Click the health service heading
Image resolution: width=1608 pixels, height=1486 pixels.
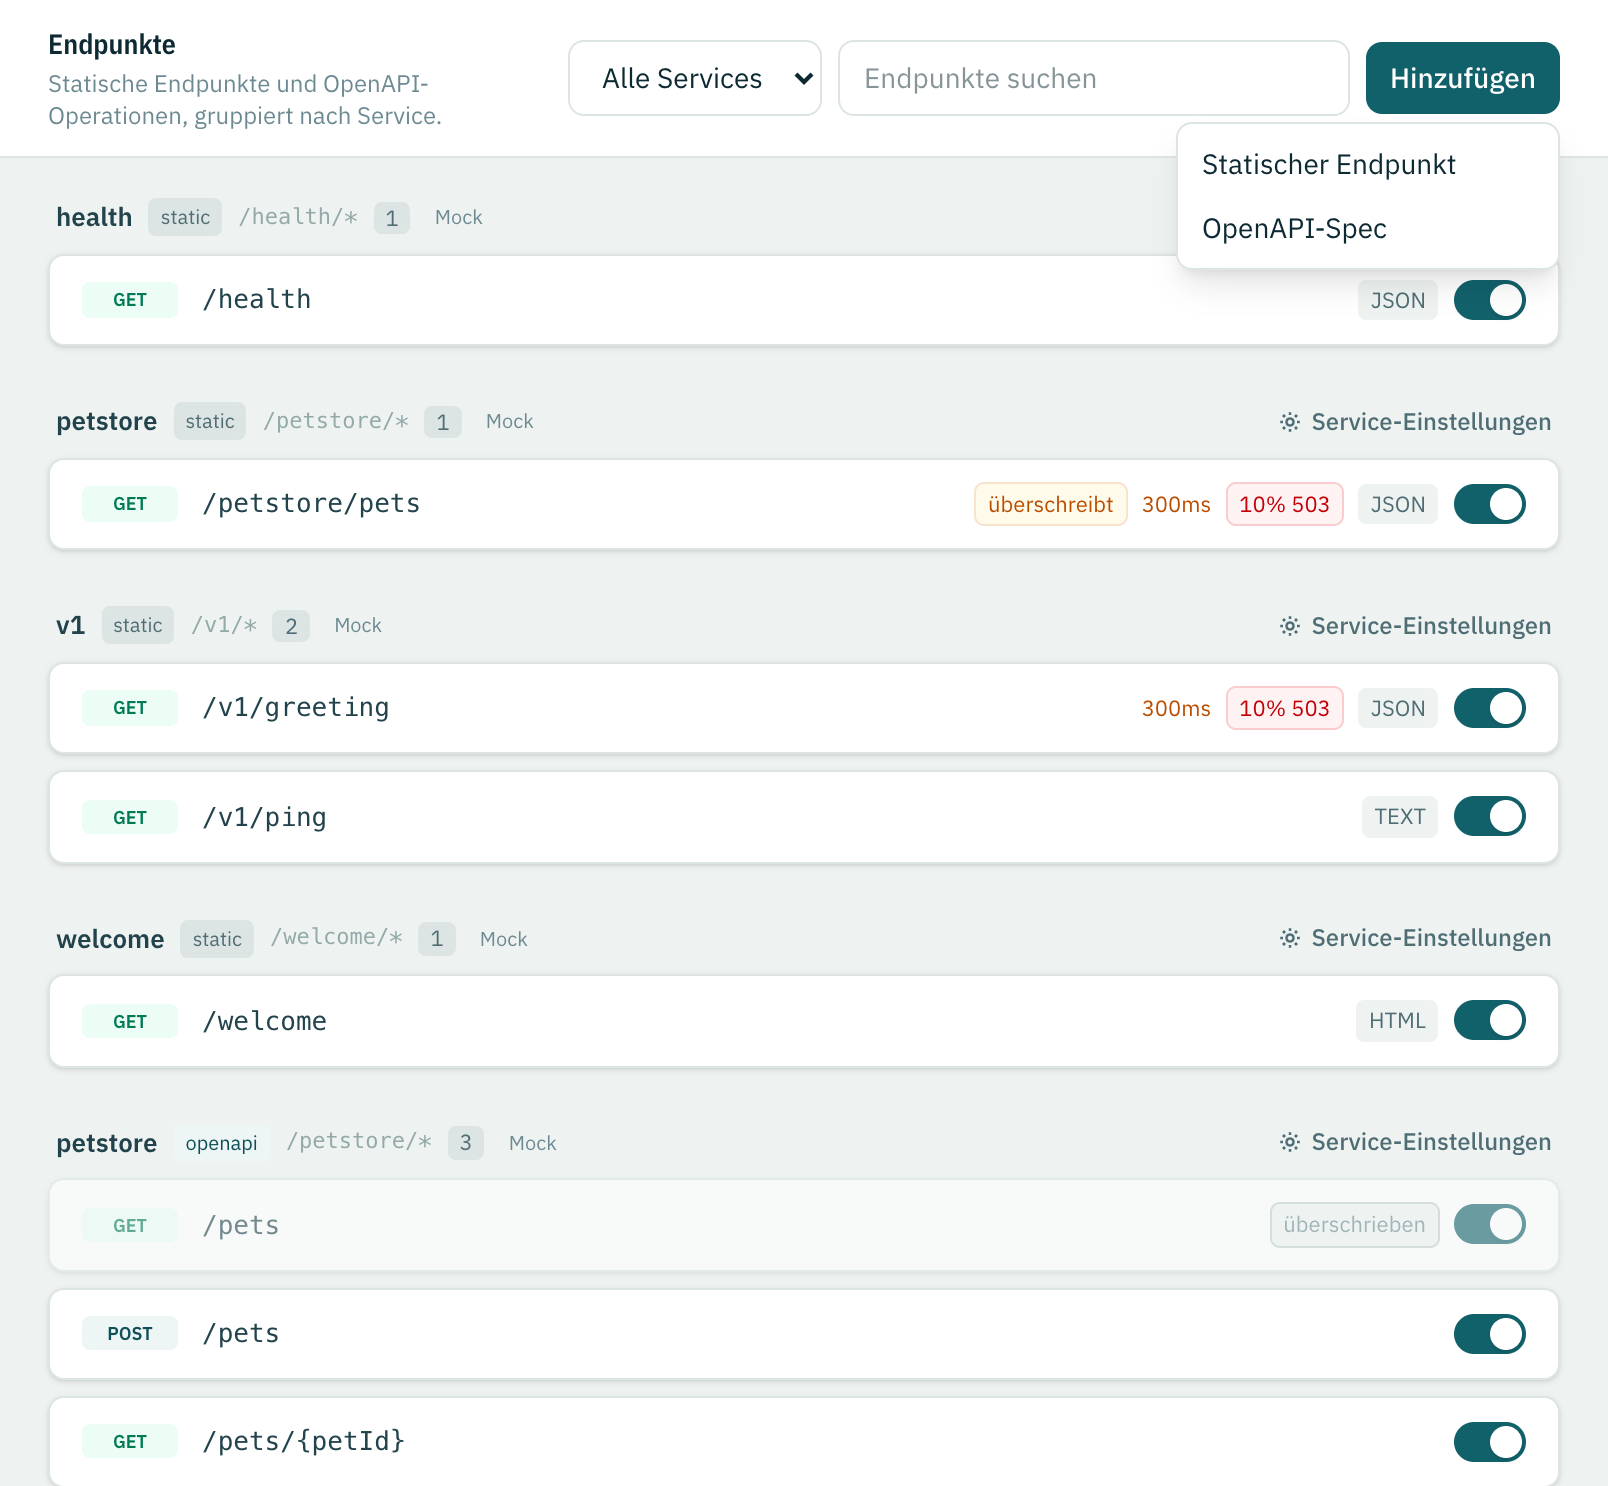(x=94, y=217)
